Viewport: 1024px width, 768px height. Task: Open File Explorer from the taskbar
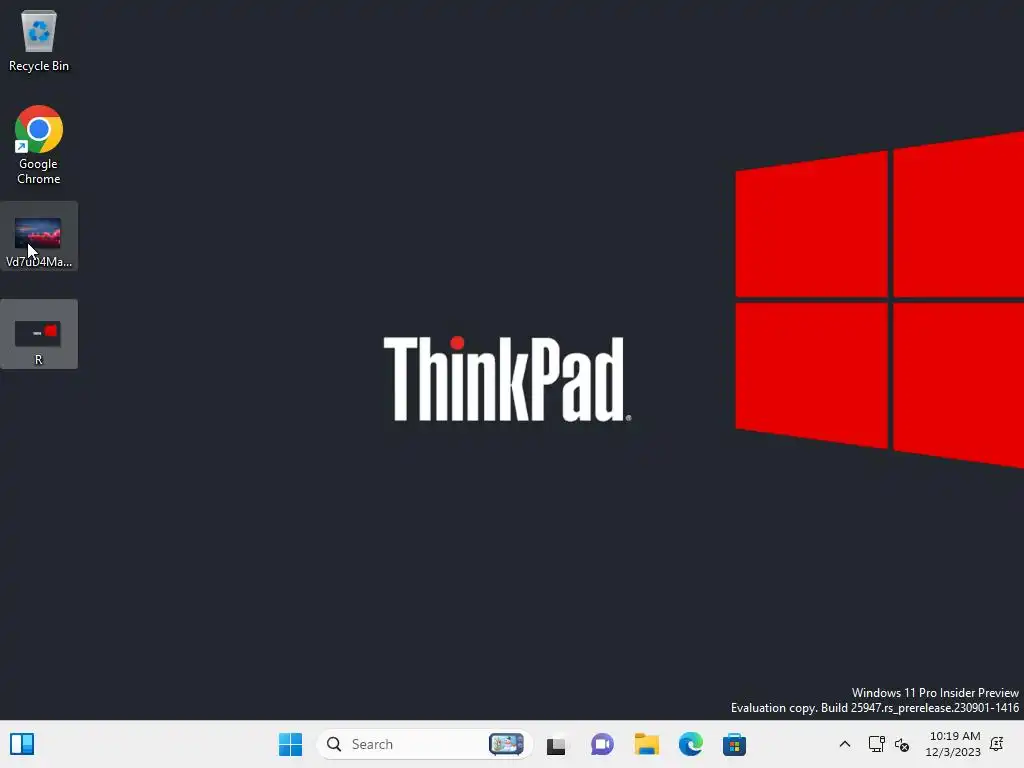coord(647,744)
